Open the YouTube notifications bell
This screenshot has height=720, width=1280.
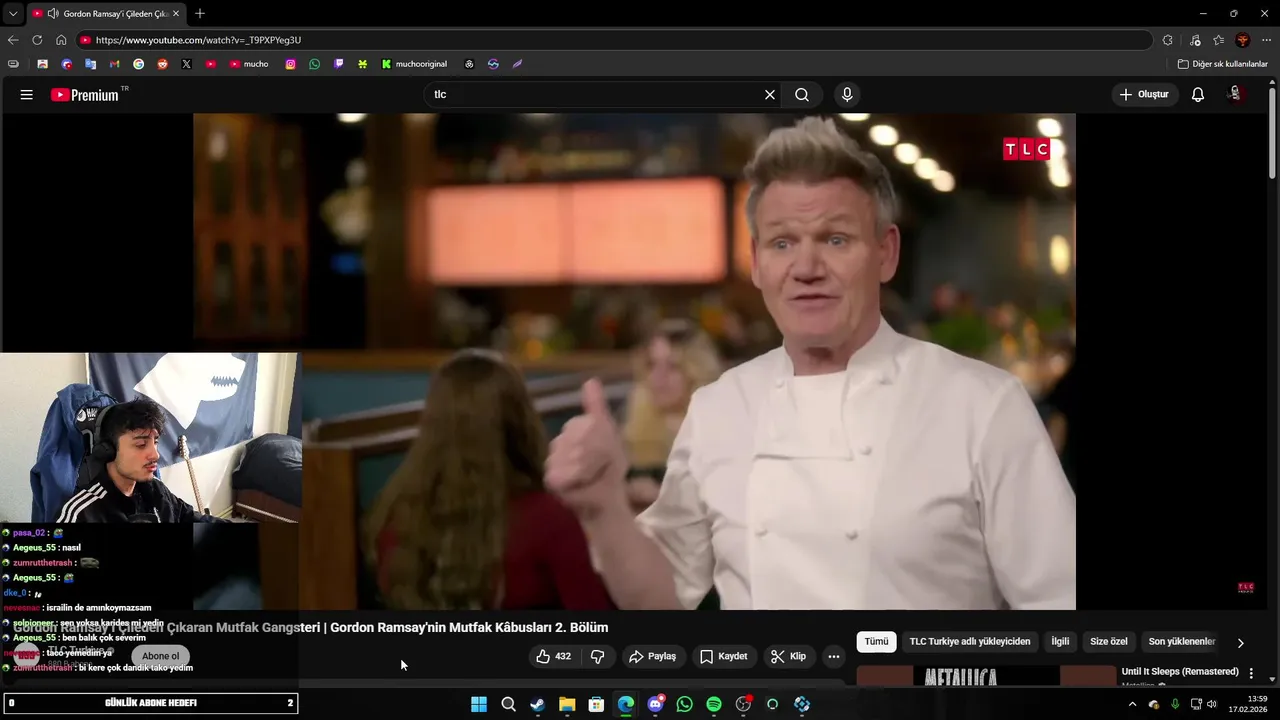click(x=1198, y=95)
